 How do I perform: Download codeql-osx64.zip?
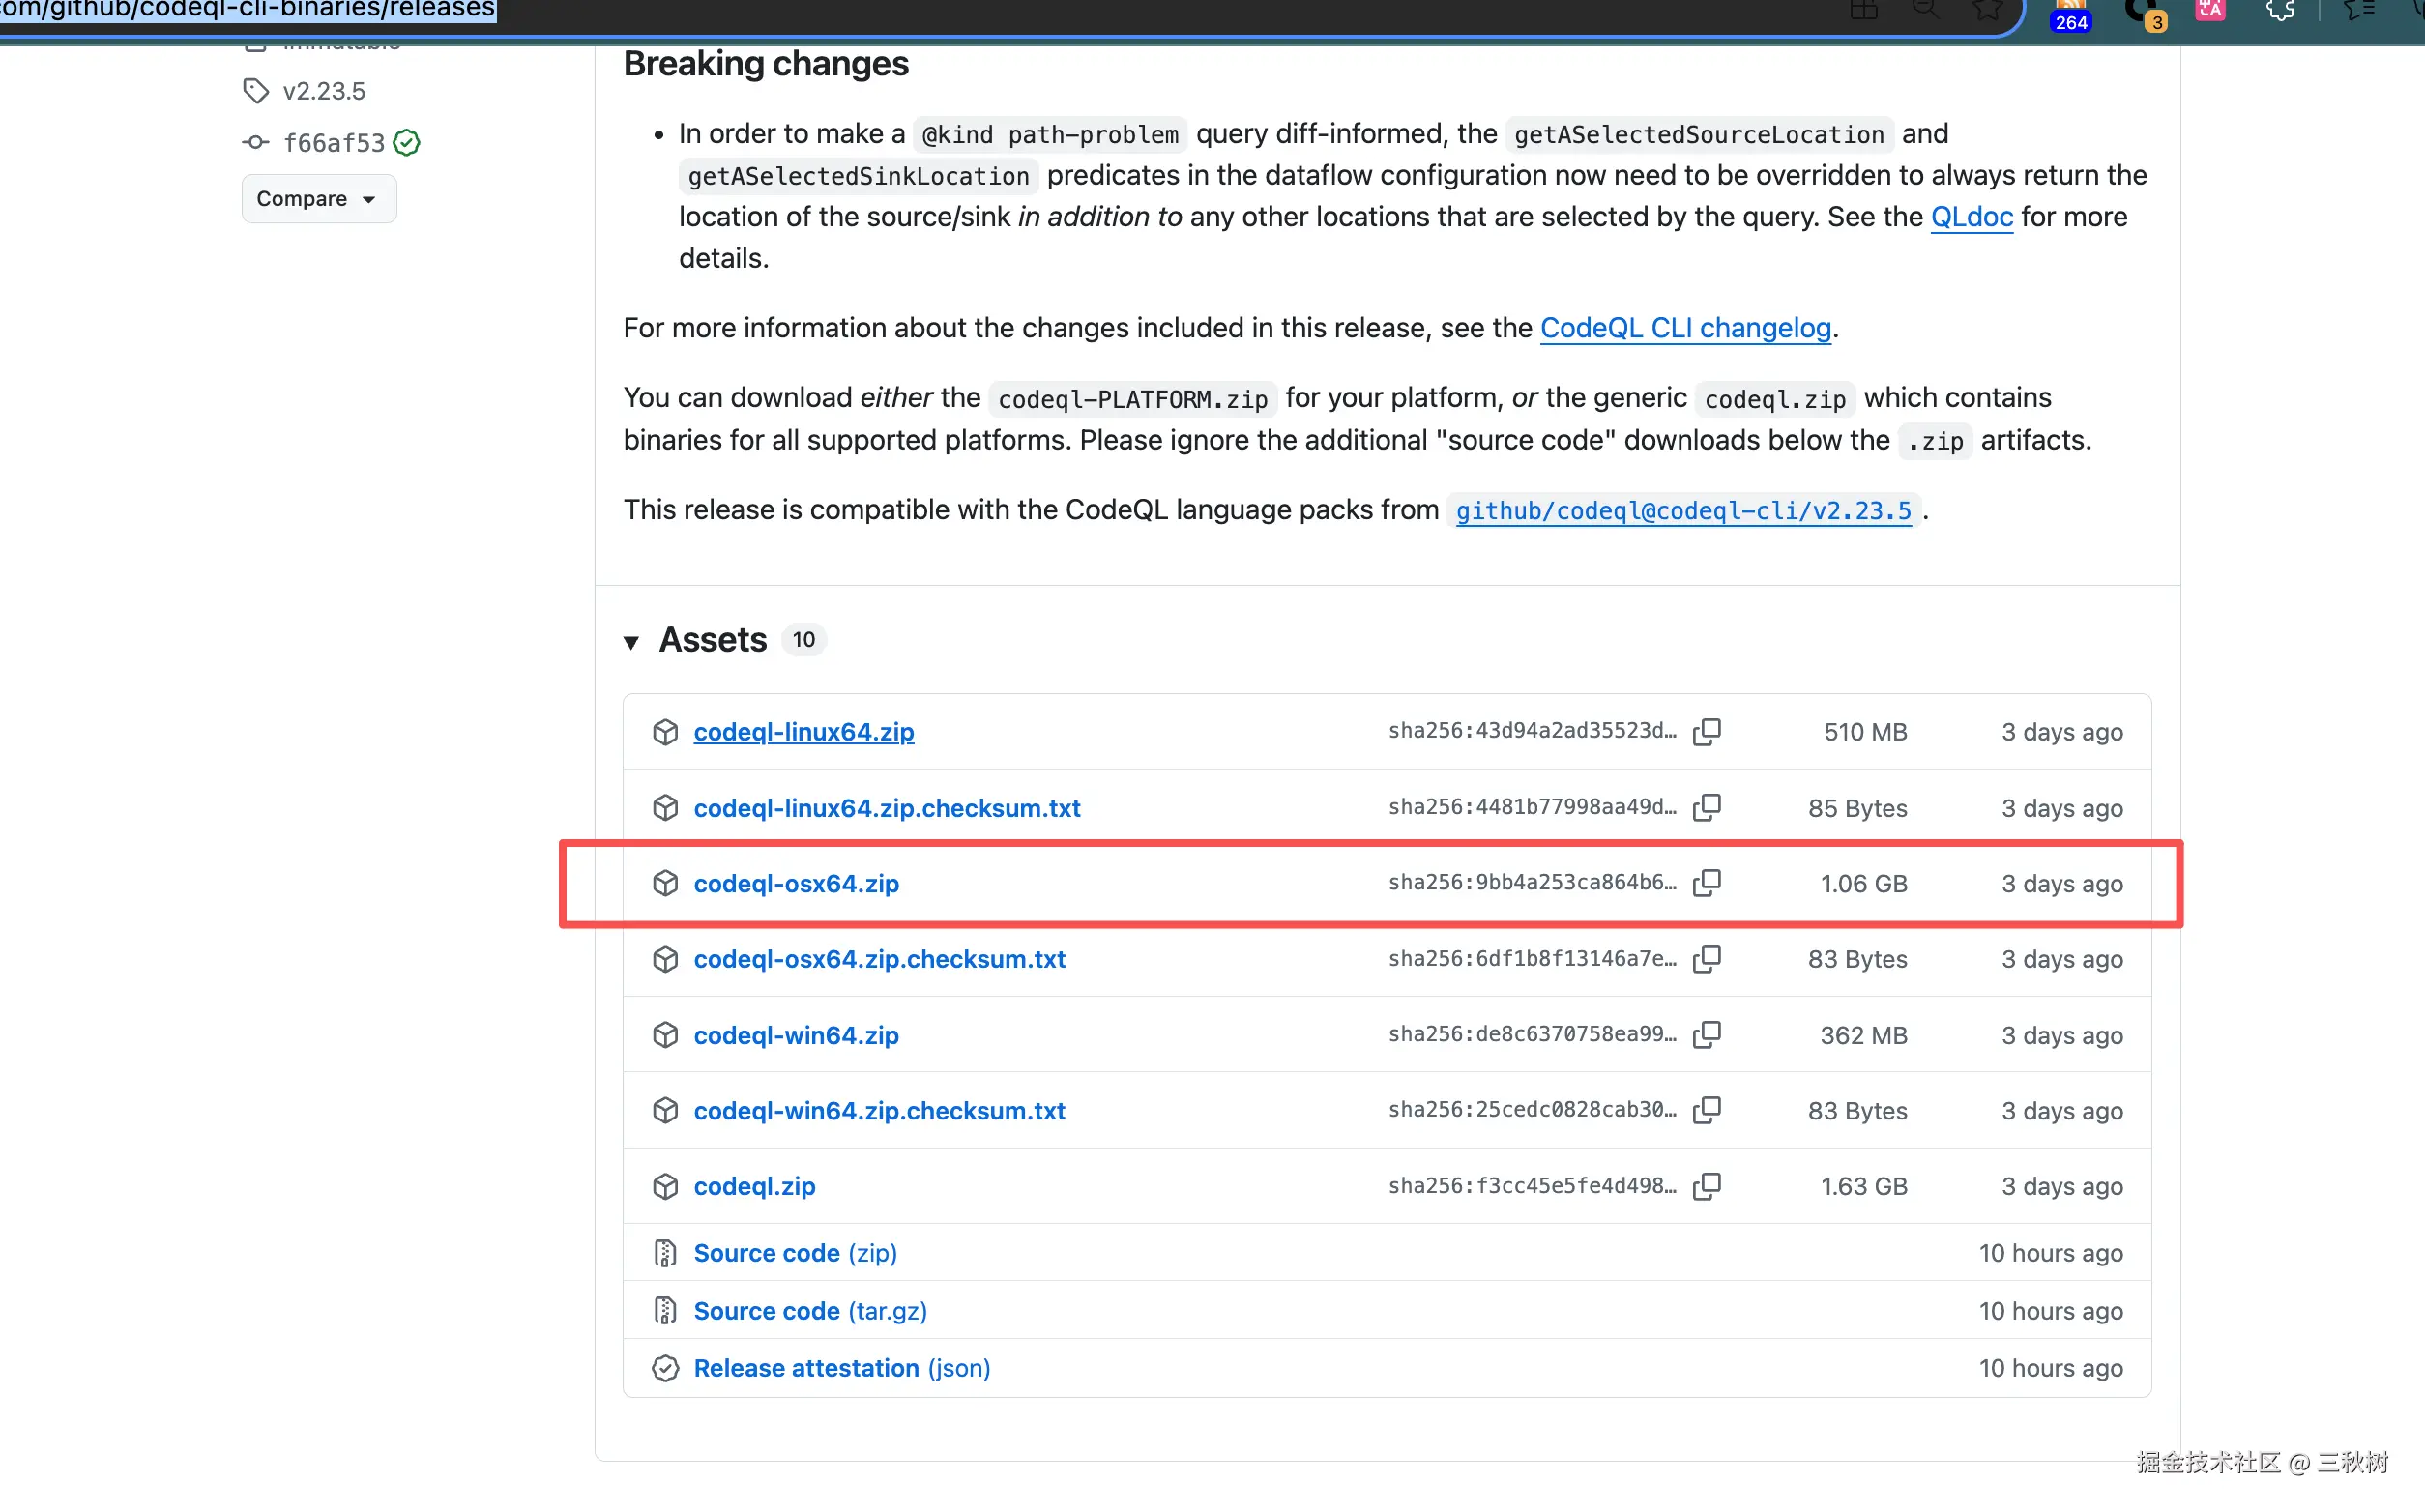click(x=796, y=884)
